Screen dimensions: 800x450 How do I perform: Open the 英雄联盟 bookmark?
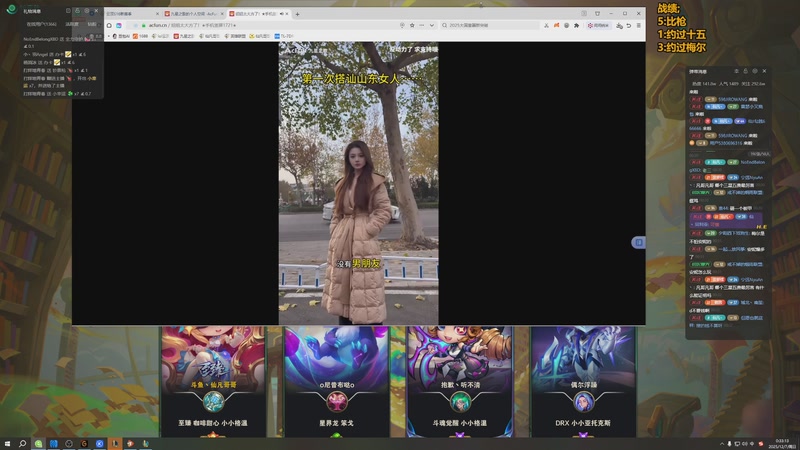pyautogui.click(x=235, y=36)
